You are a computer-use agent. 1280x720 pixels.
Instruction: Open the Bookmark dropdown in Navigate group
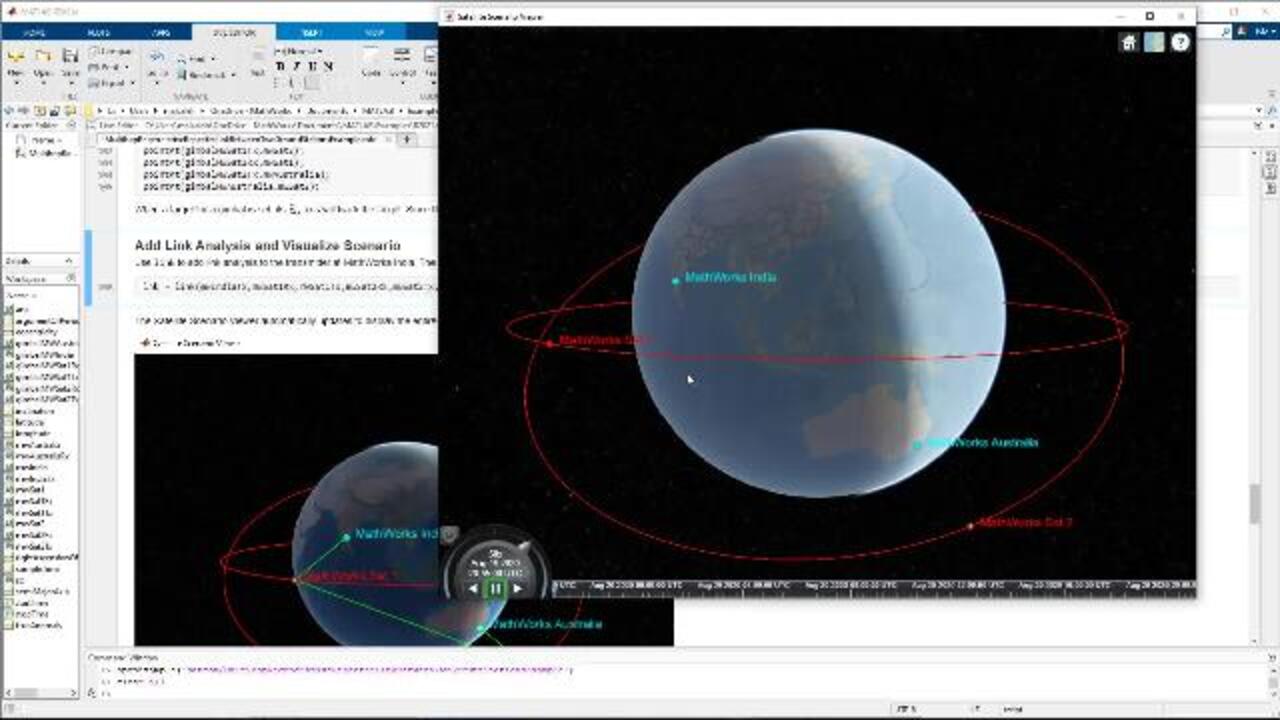[x=207, y=75]
